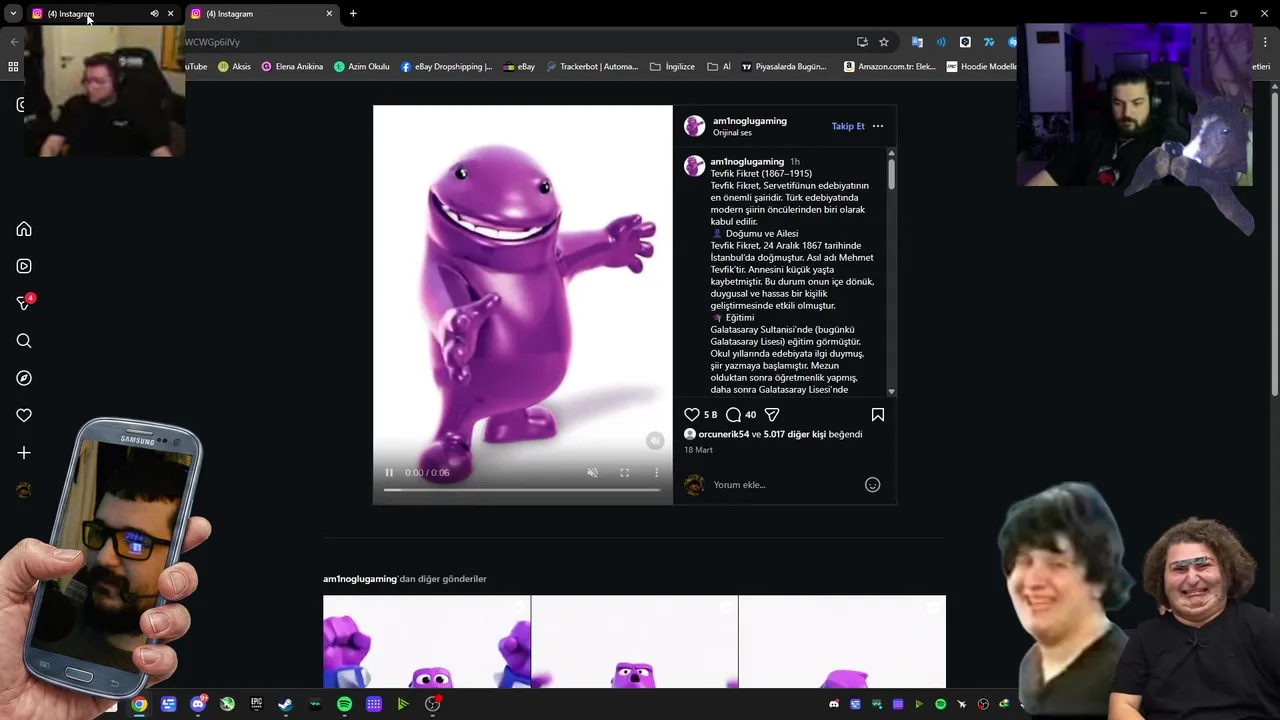The height and width of the screenshot is (720, 1280).
Task: Bookmark this page with star icon
Action: [884, 42]
